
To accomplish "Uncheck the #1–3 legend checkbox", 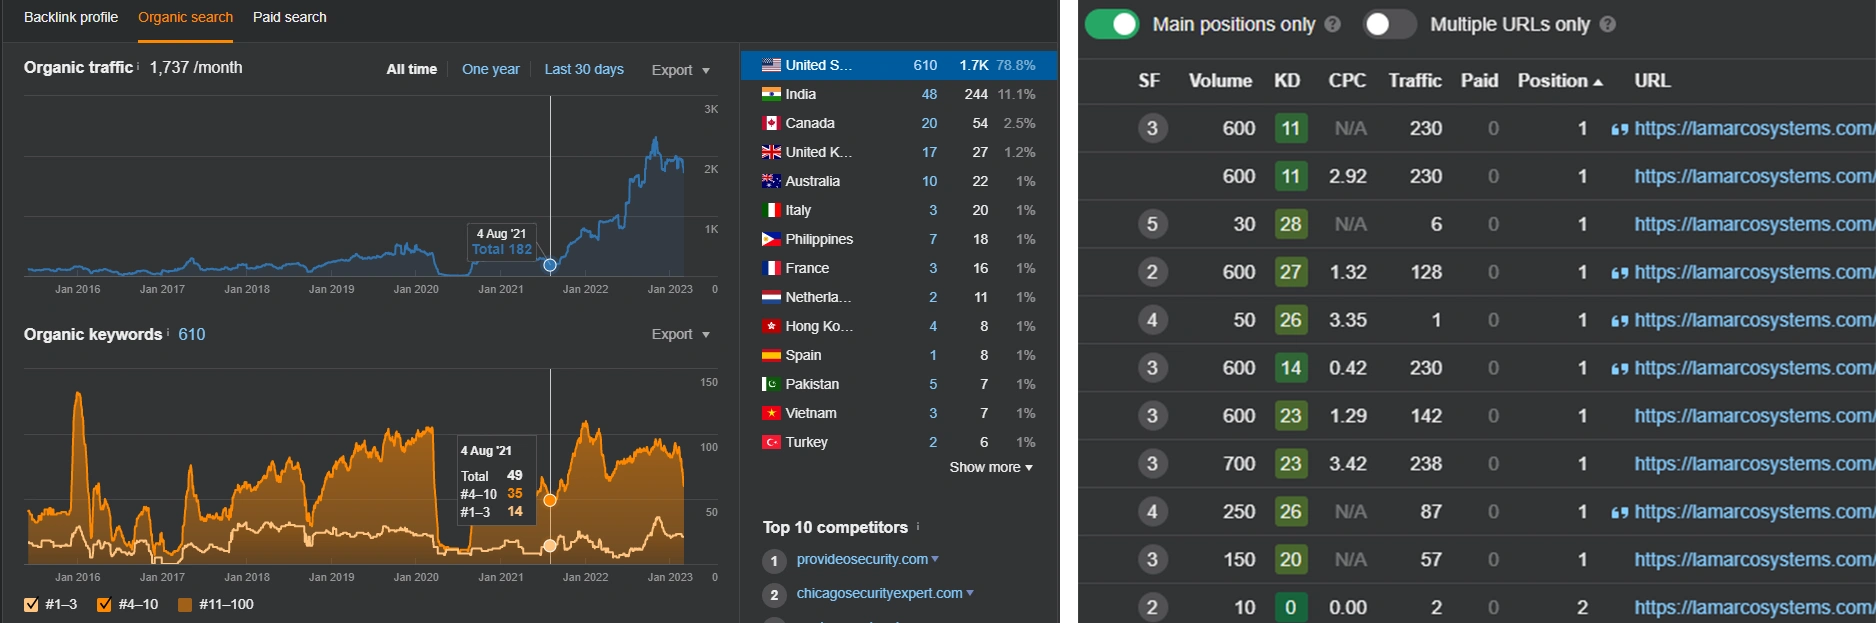I will click(31, 604).
